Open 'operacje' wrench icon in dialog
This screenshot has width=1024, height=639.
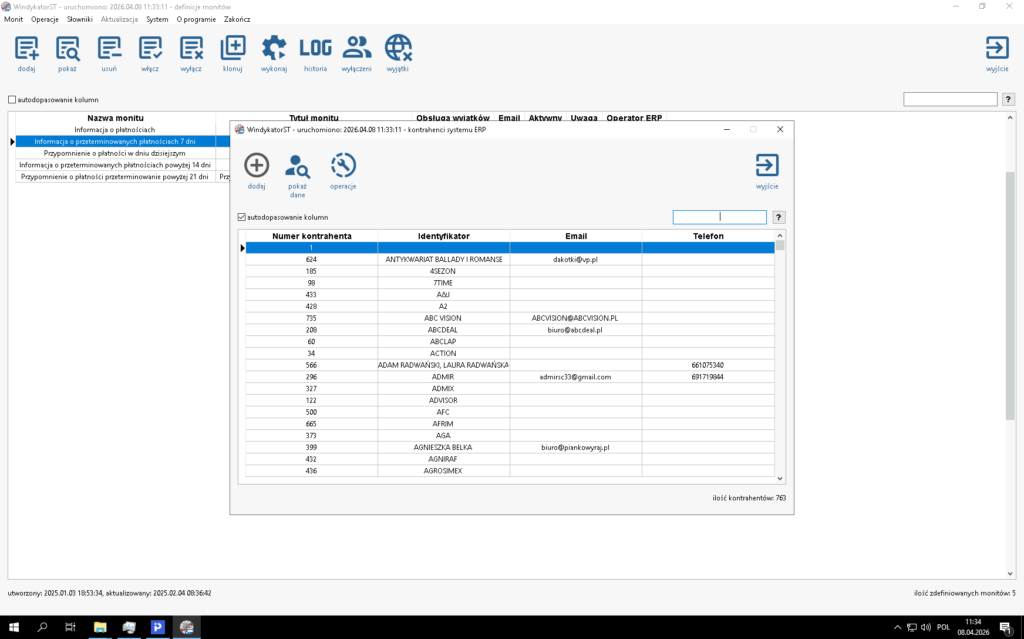point(343,171)
